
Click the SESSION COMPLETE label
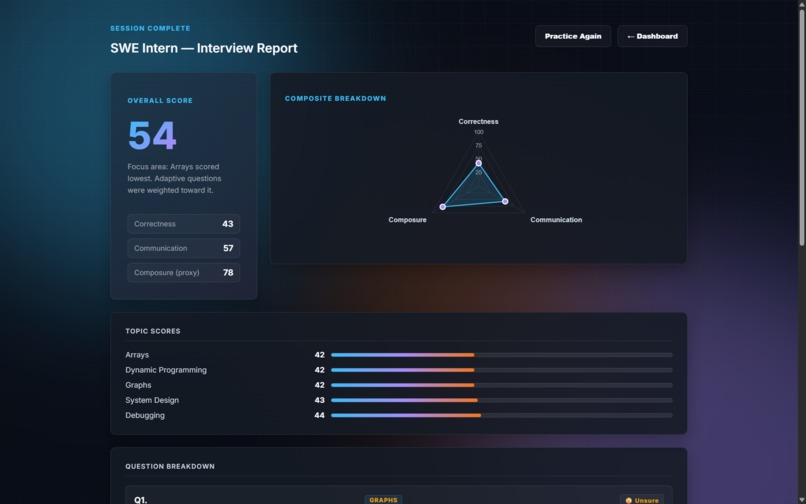tap(151, 28)
